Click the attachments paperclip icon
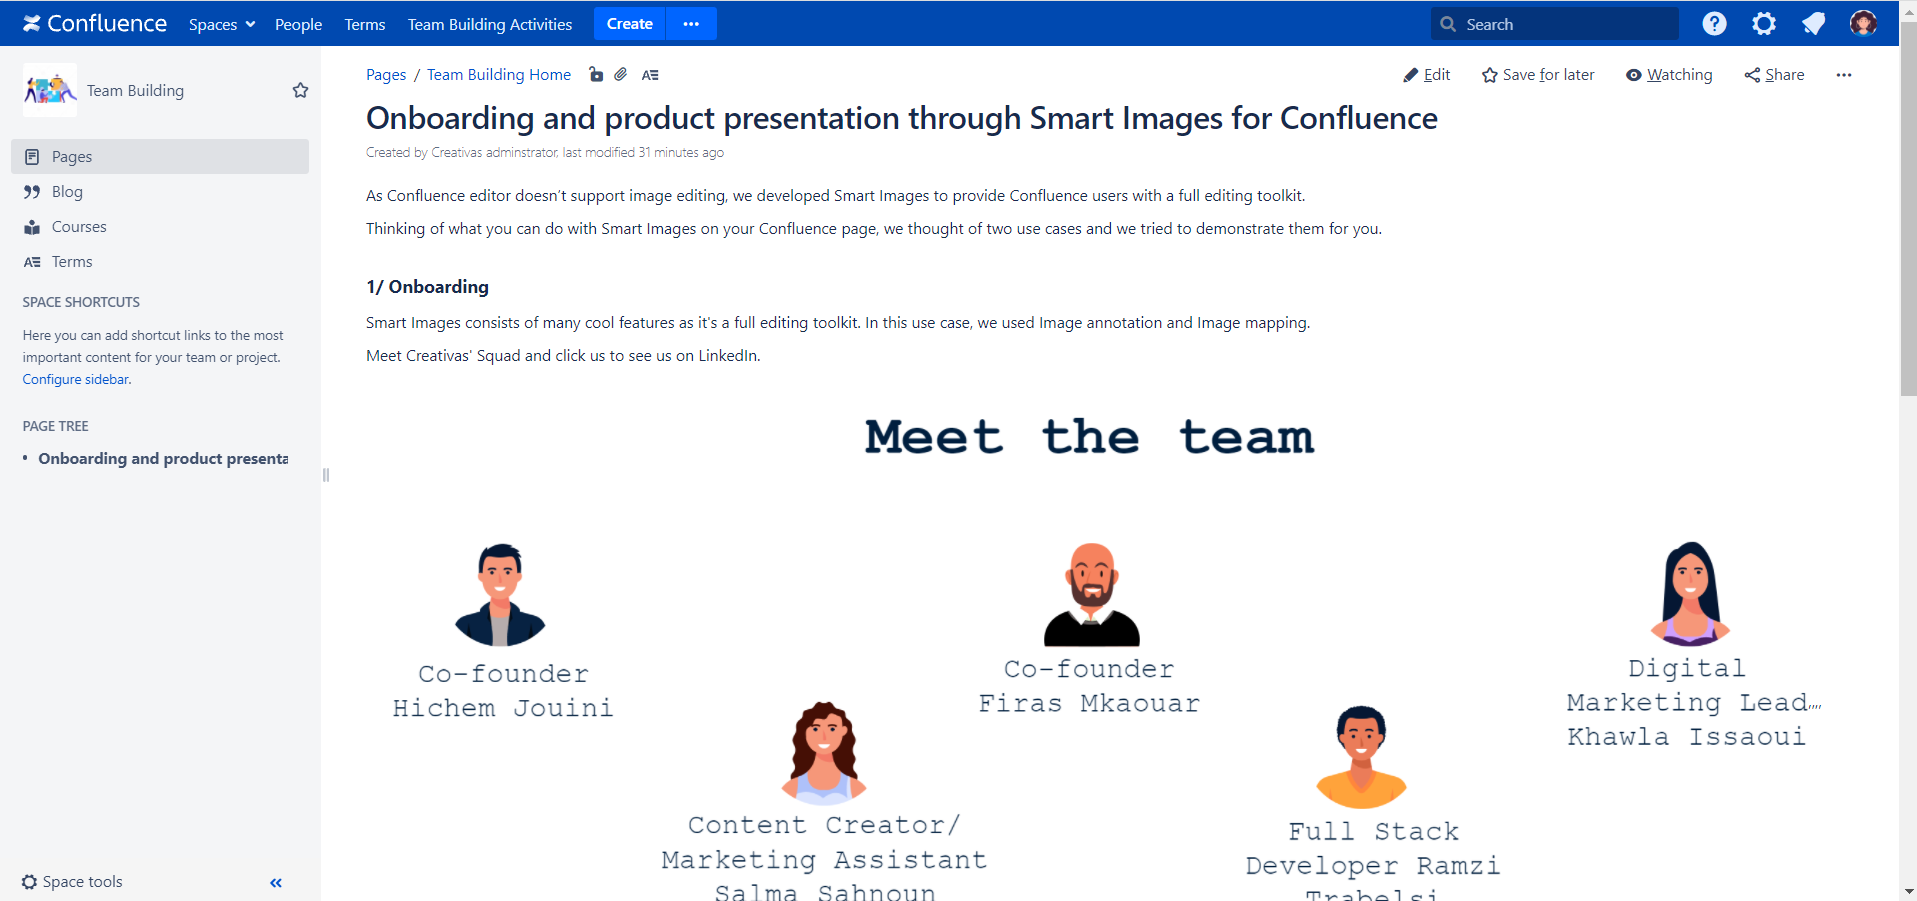The image size is (1917, 901). tap(621, 74)
